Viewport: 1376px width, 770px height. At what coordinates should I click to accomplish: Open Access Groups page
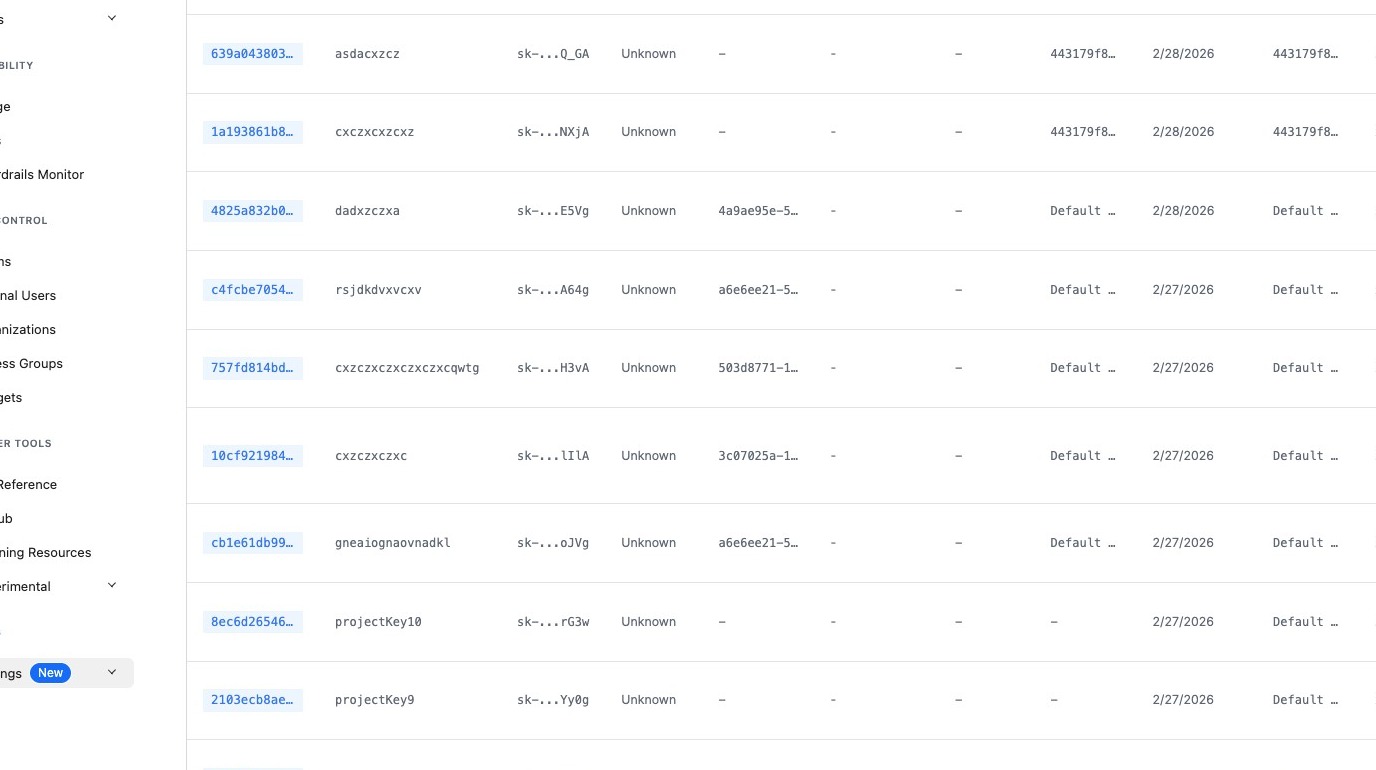[x=32, y=363]
